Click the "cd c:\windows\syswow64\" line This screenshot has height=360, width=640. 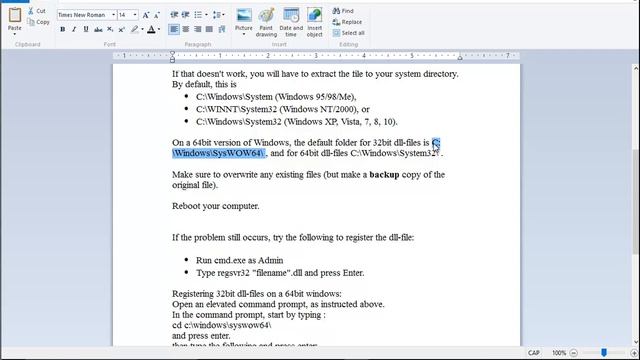(x=222, y=325)
